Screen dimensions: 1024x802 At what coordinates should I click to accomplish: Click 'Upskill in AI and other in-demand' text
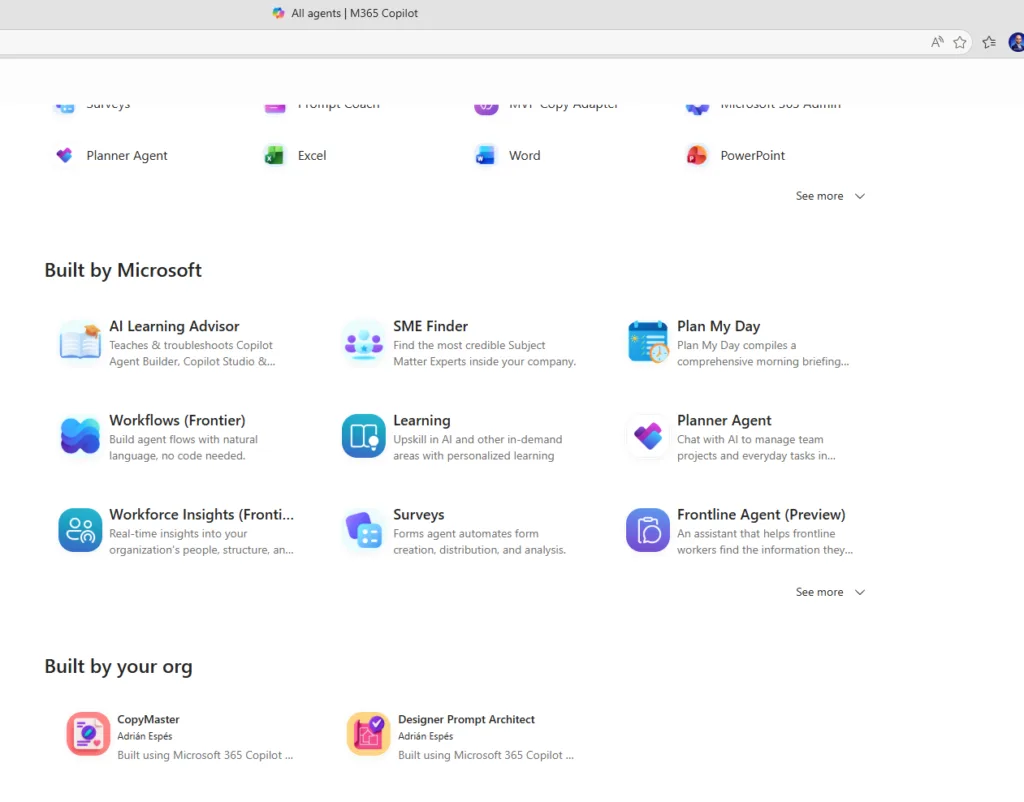[477, 440]
